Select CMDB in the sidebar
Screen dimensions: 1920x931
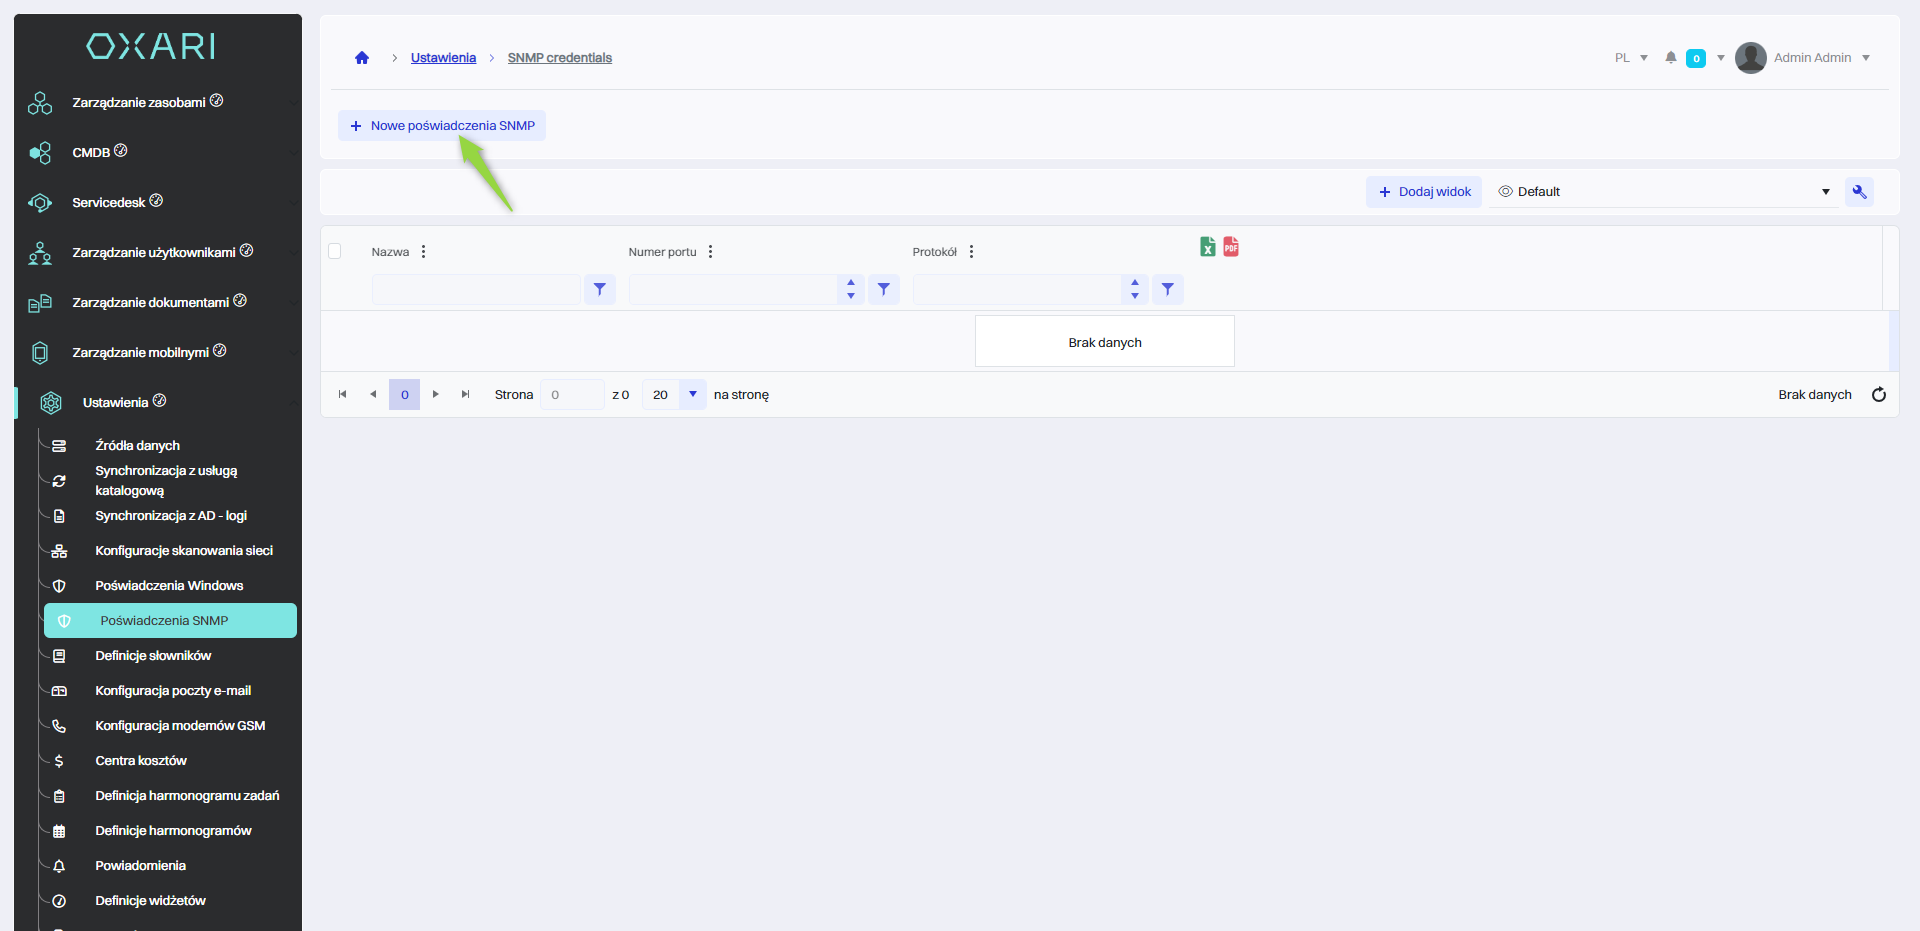[91, 153]
